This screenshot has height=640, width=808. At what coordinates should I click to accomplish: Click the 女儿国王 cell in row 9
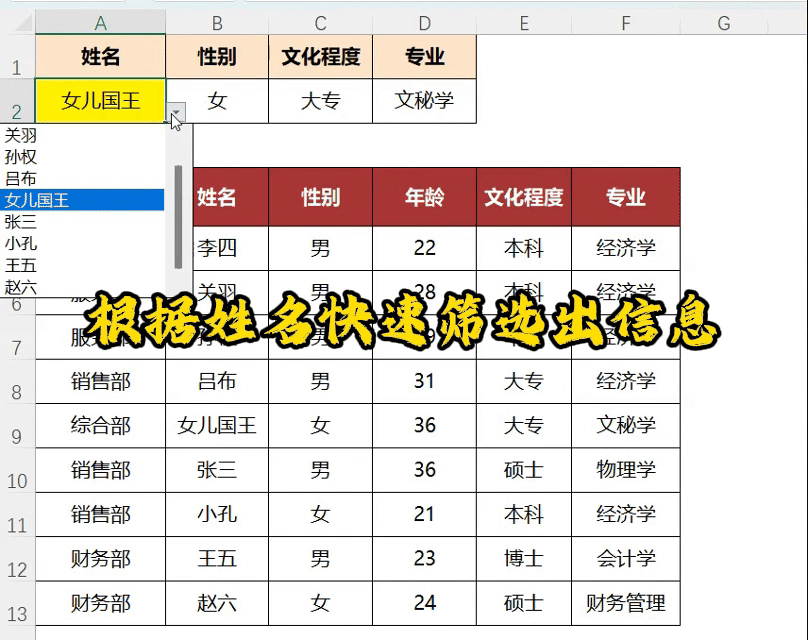pos(217,426)
